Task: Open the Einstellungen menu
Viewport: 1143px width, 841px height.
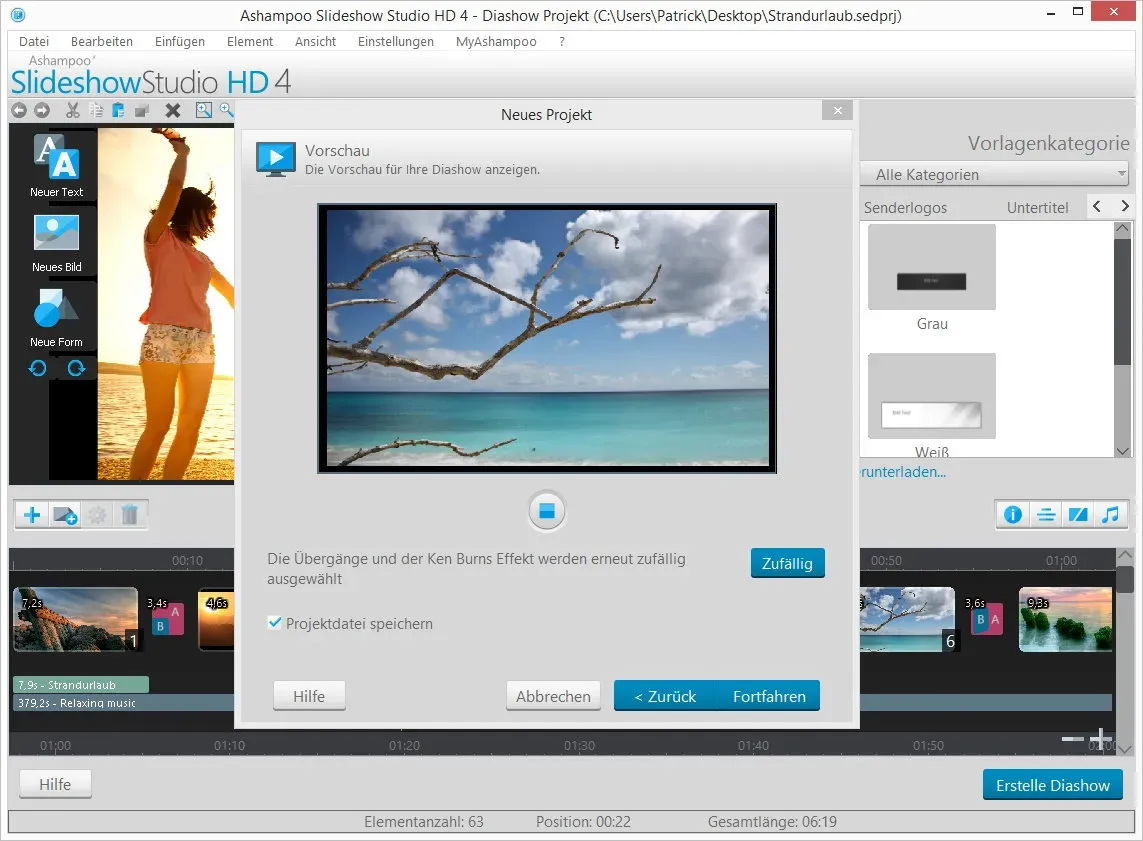Action: [x=395, y=42]
